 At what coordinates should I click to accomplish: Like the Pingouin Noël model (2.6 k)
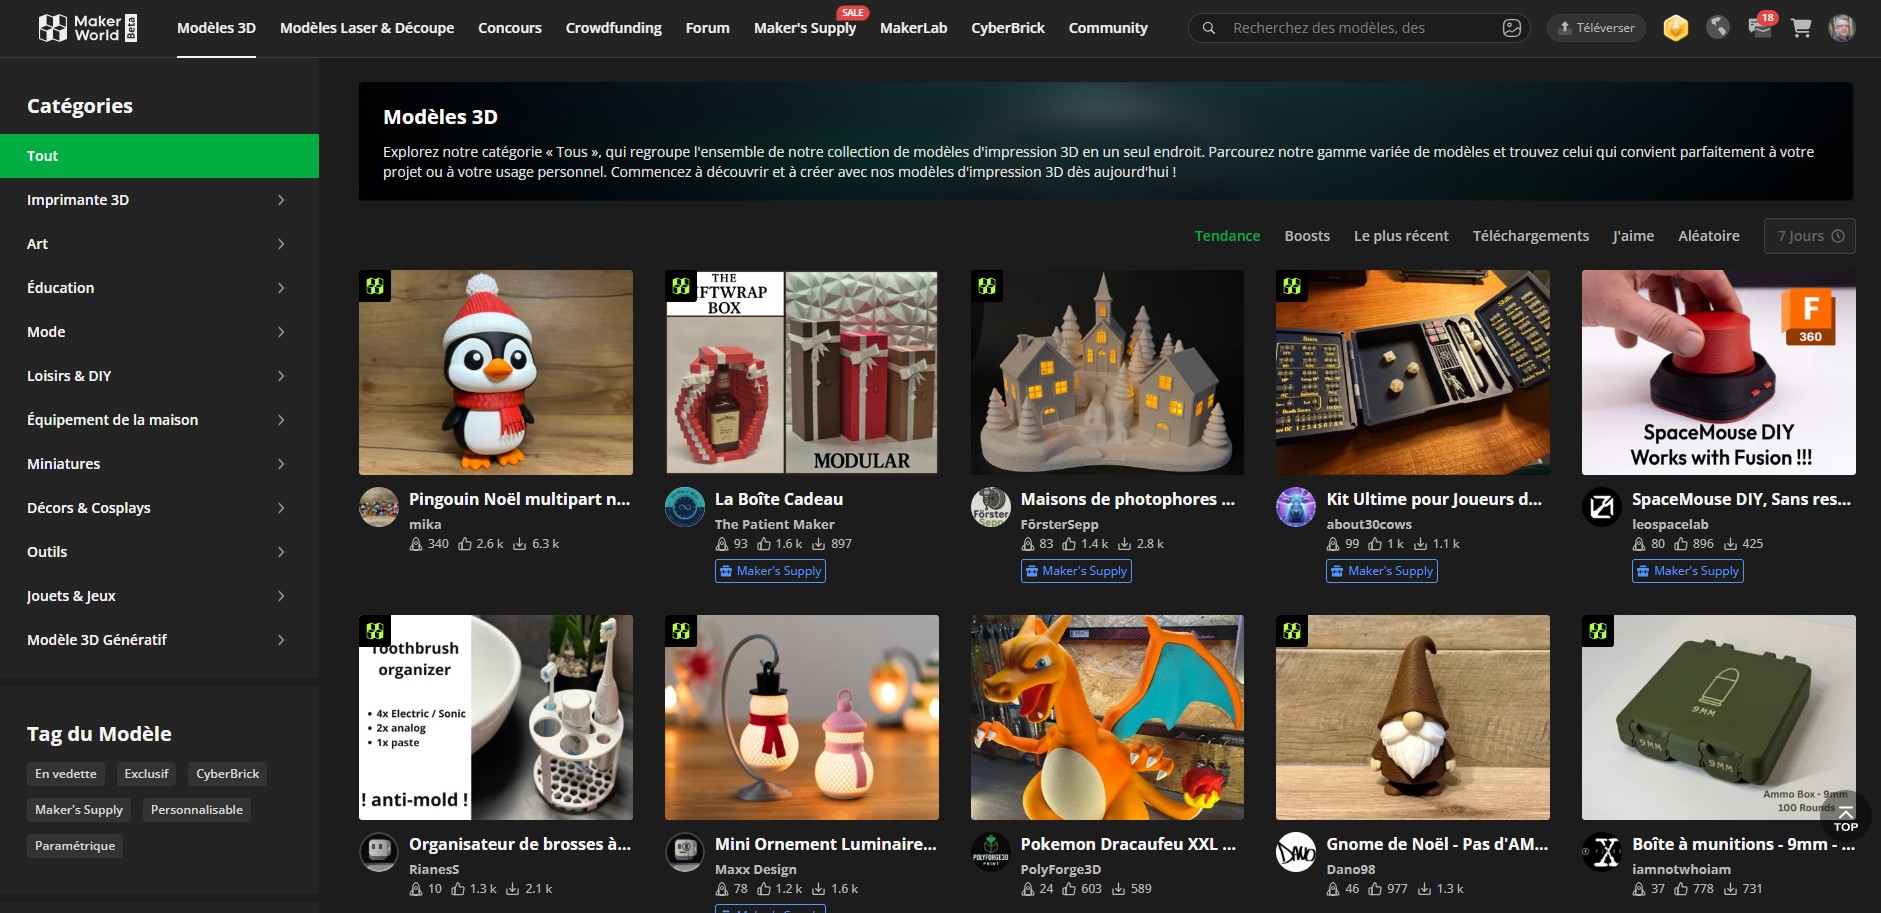pos(465,544)
